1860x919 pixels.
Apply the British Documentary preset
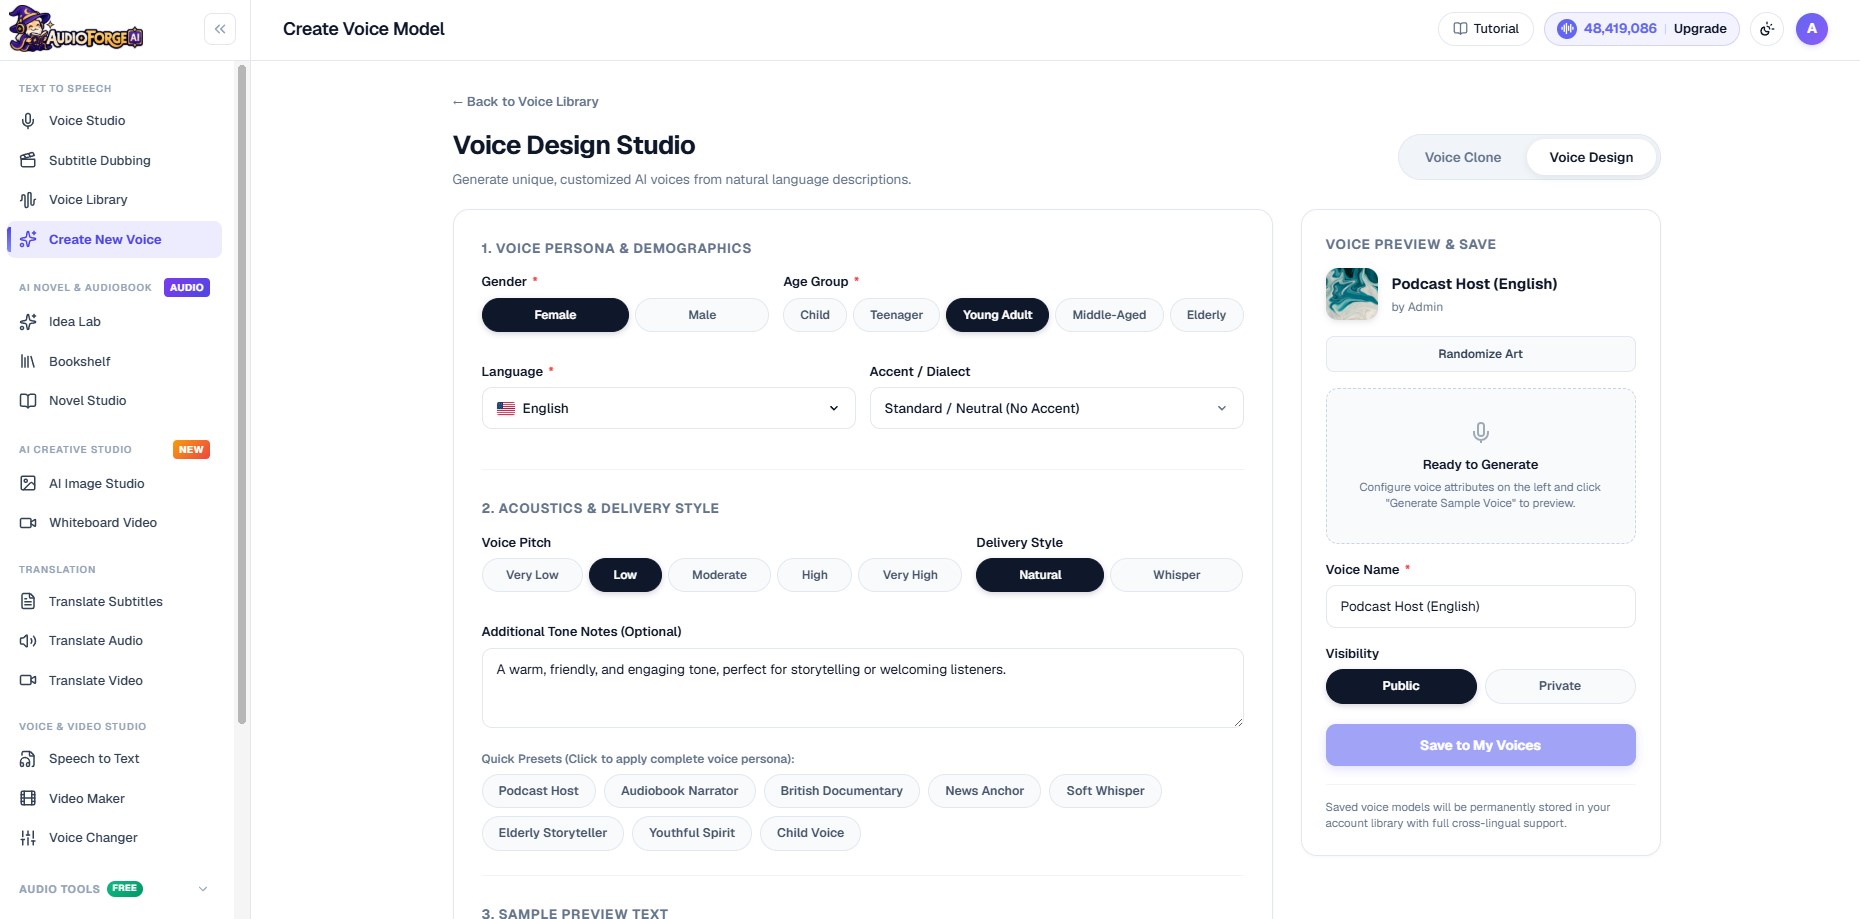tap(841, 791)
